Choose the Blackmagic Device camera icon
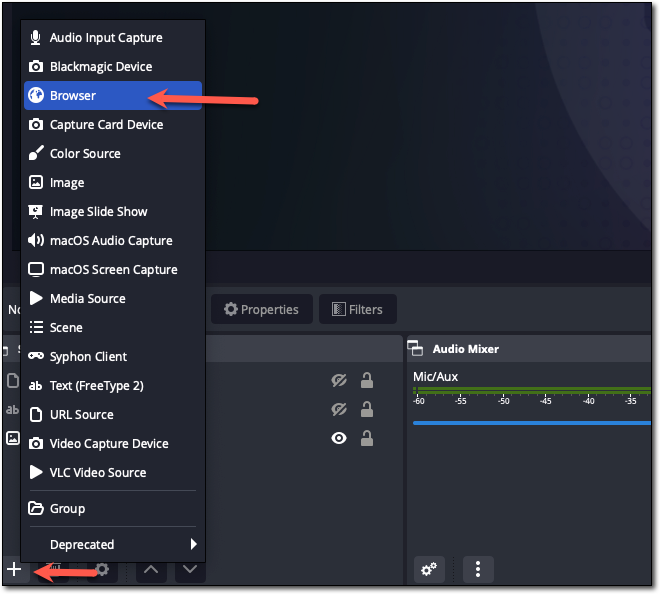This screenshot has height=594, width=660. coord(36,67)
